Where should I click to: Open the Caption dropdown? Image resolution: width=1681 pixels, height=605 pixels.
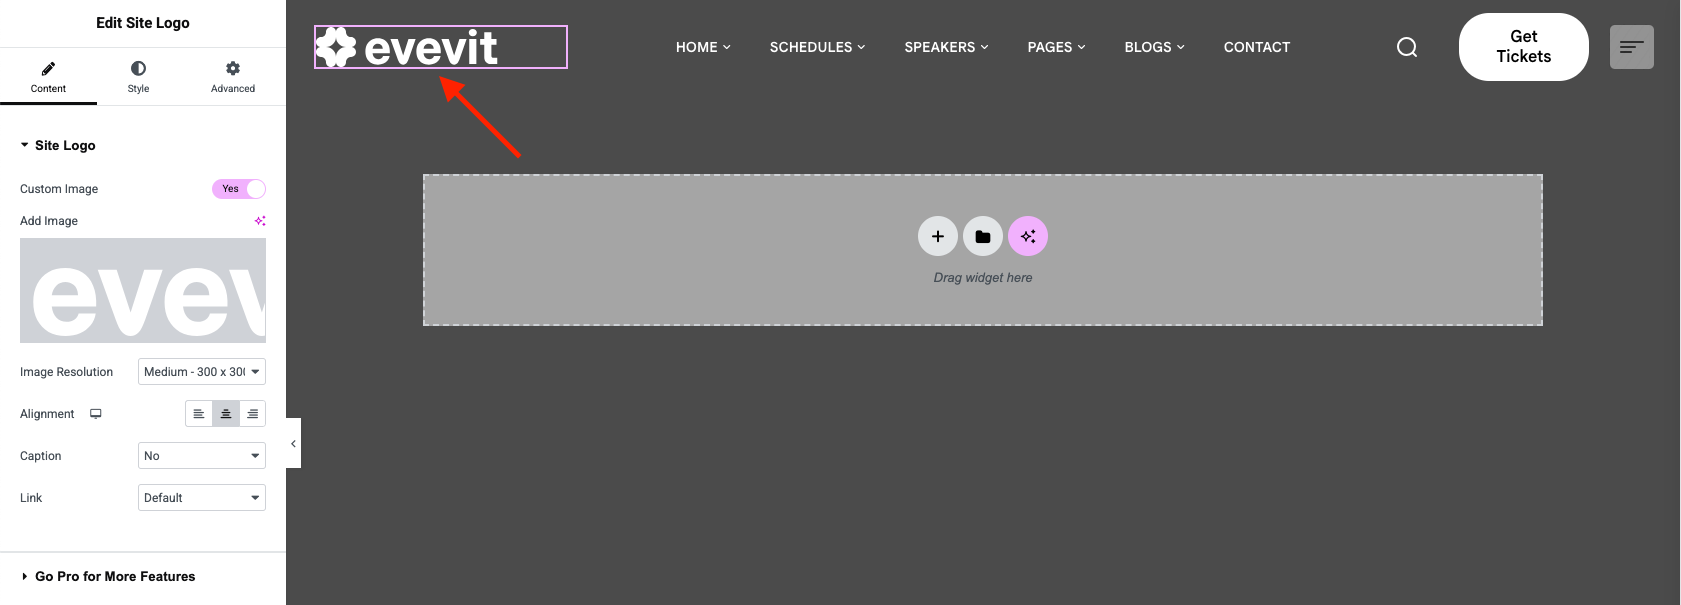(x=201, y=456)
